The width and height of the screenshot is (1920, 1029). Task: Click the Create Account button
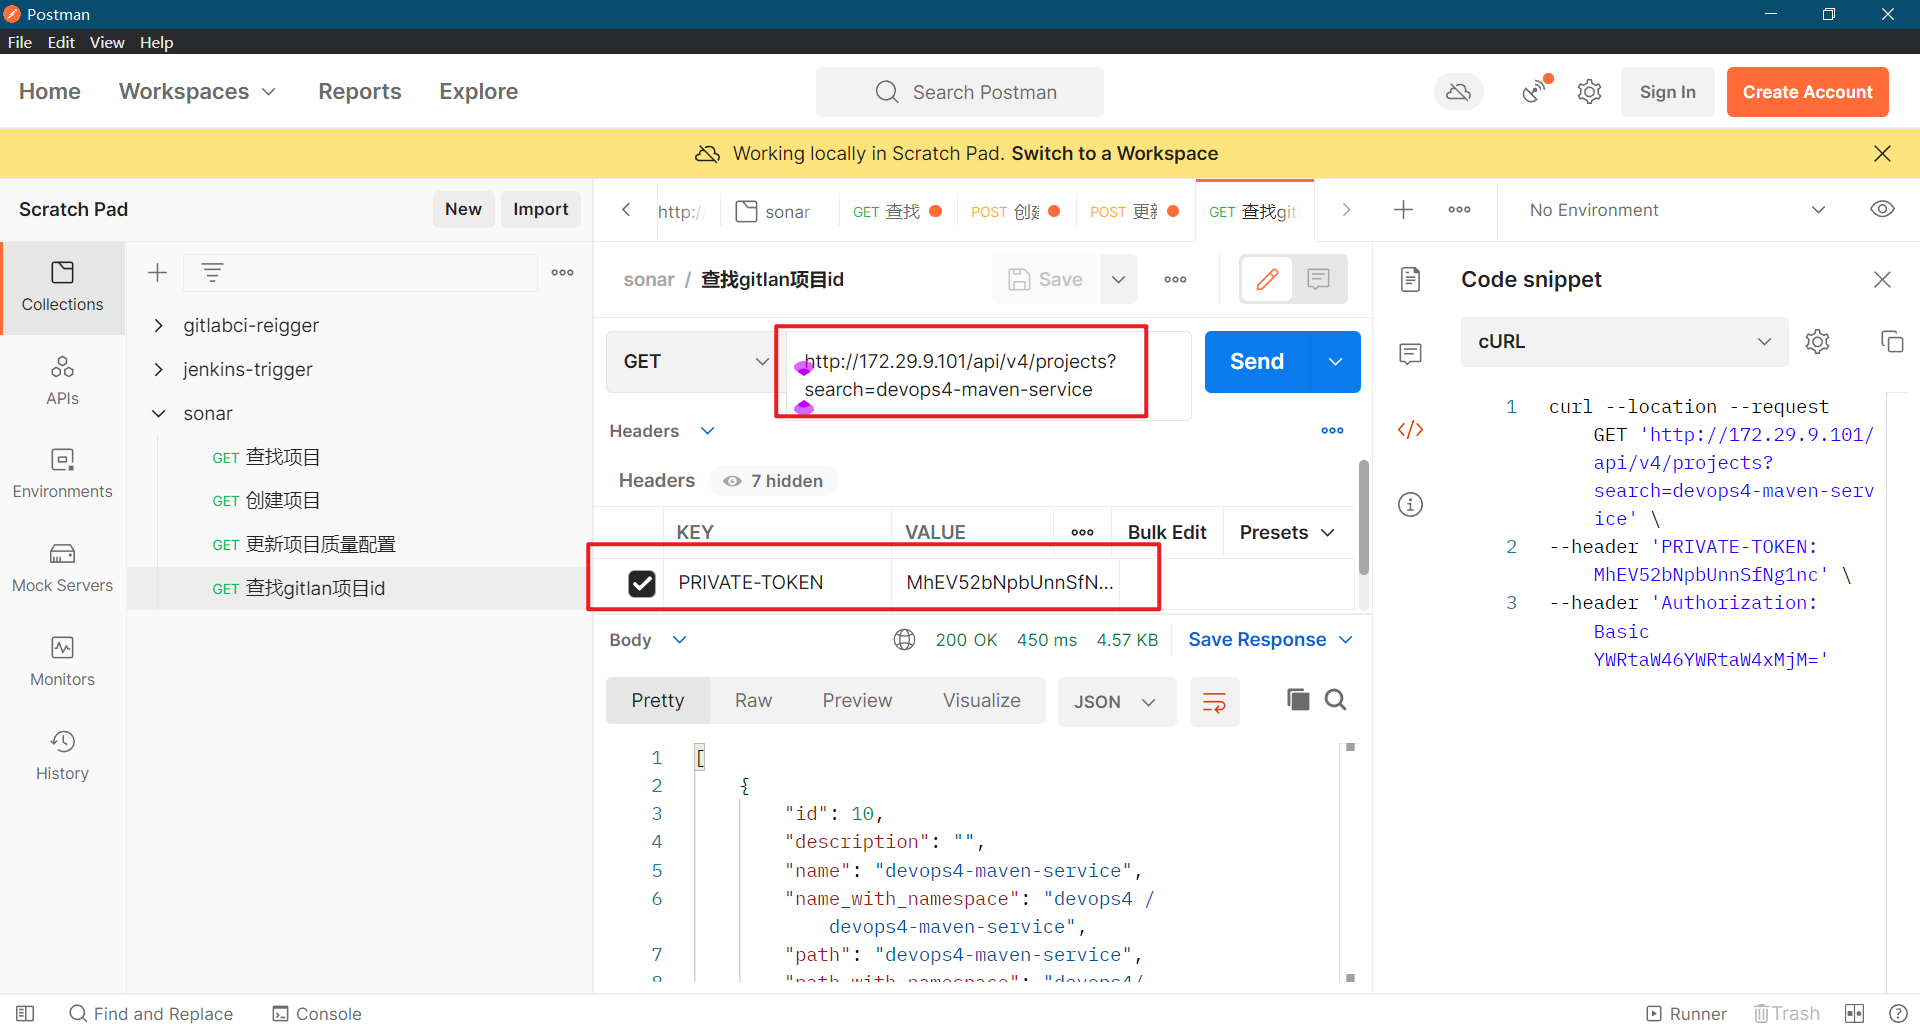click(1807, 92)
